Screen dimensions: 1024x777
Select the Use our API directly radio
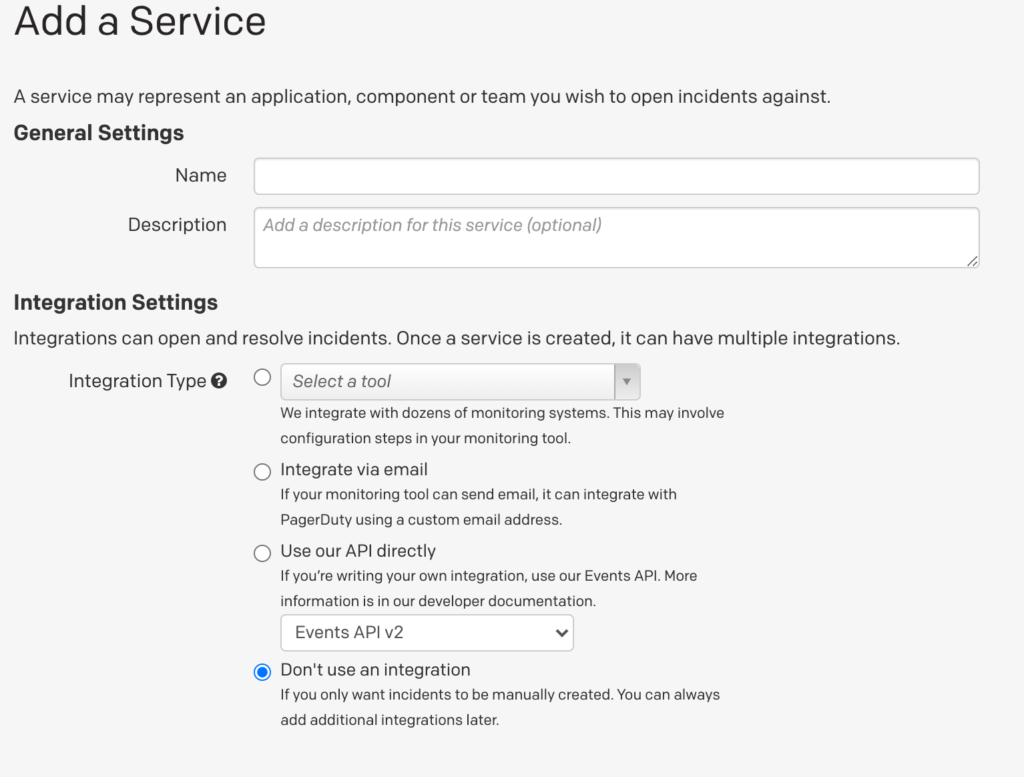pyautogui.click(x=262, y=553)
